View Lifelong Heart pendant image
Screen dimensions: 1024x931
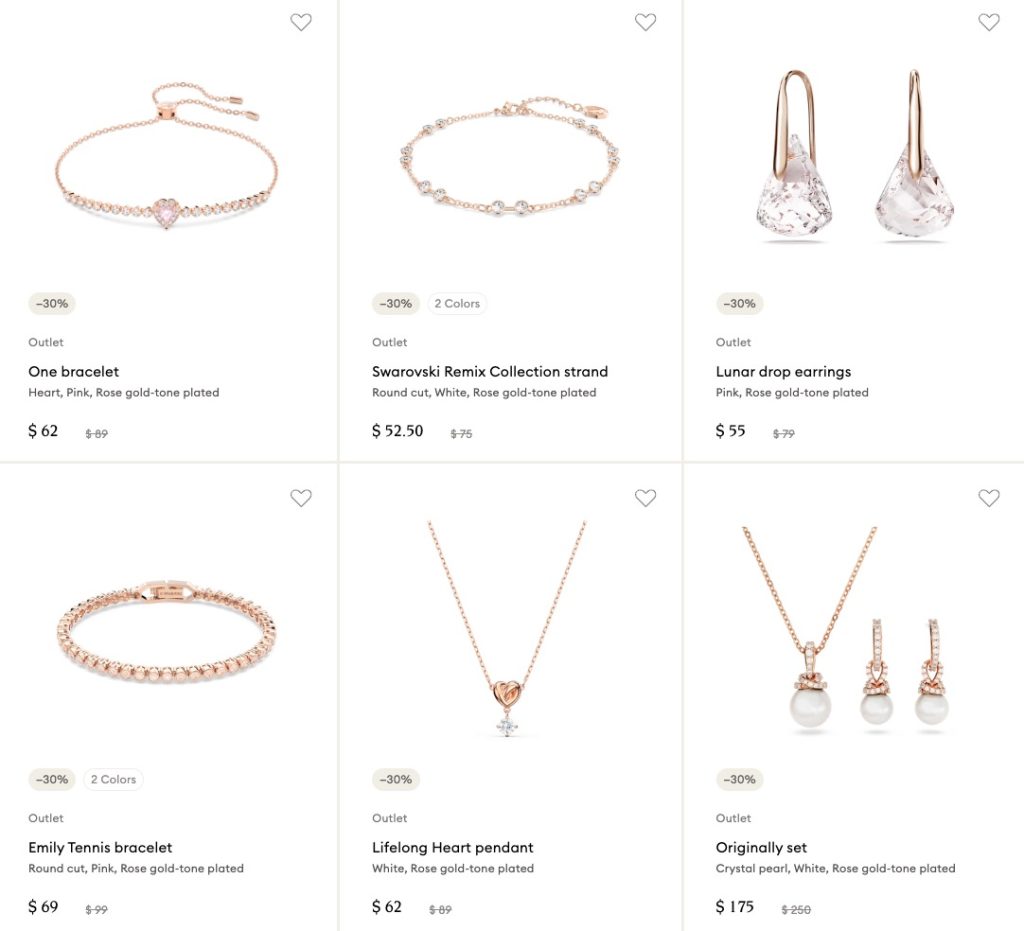pyautogui.click(x=508, y=630)
